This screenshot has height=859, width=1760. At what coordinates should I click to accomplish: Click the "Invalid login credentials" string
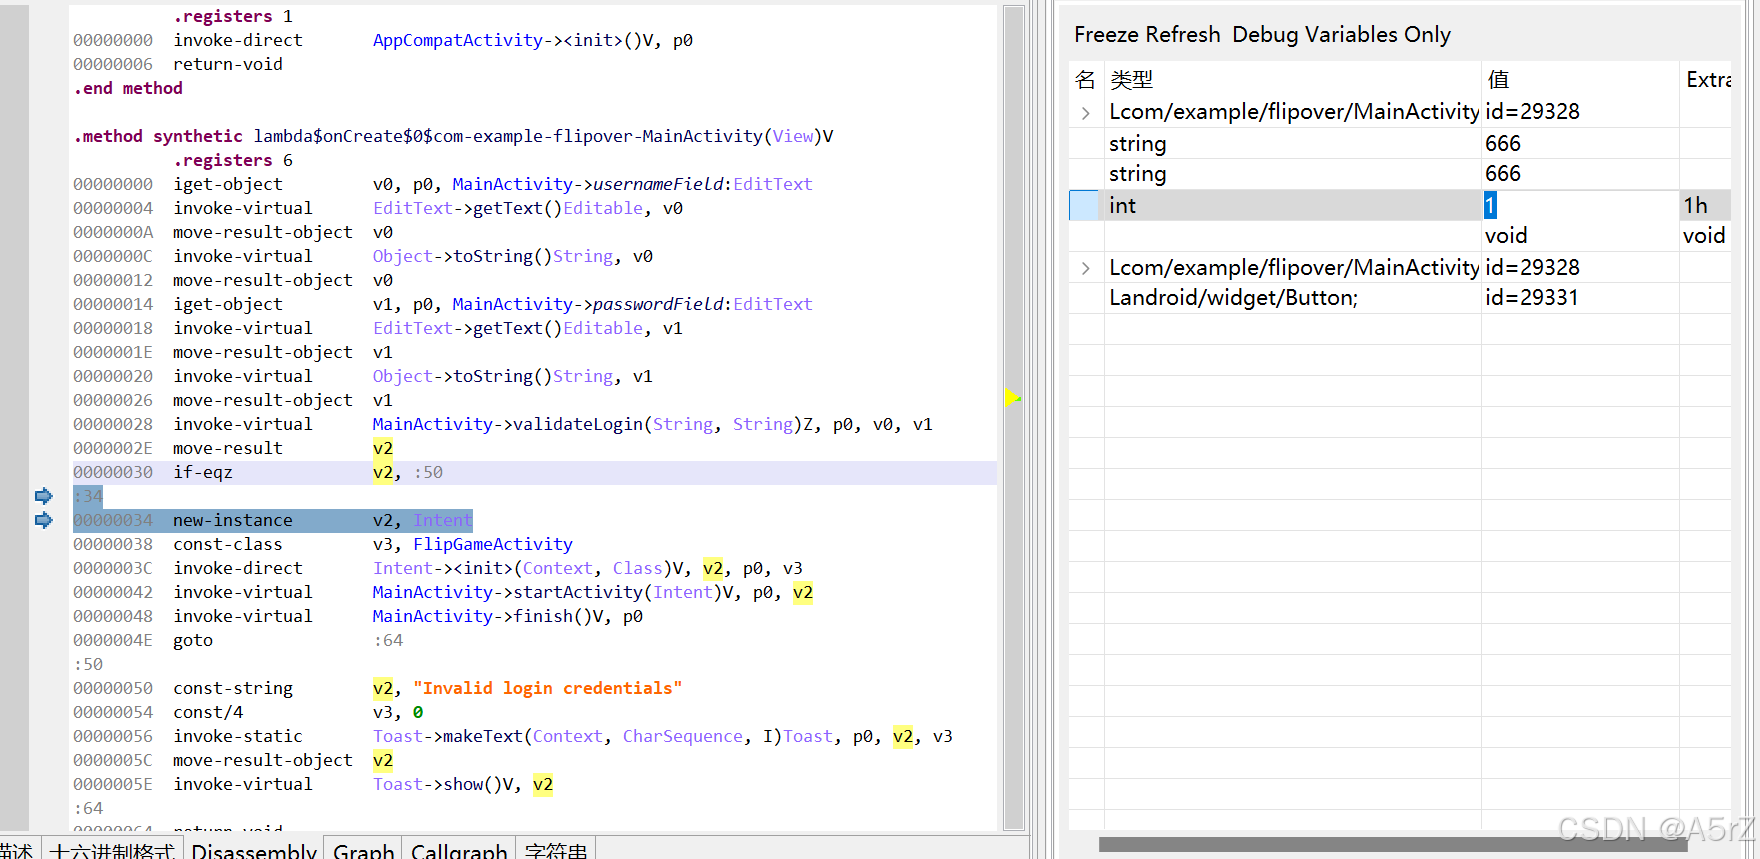pyautogui.click(x=547, y=688)
